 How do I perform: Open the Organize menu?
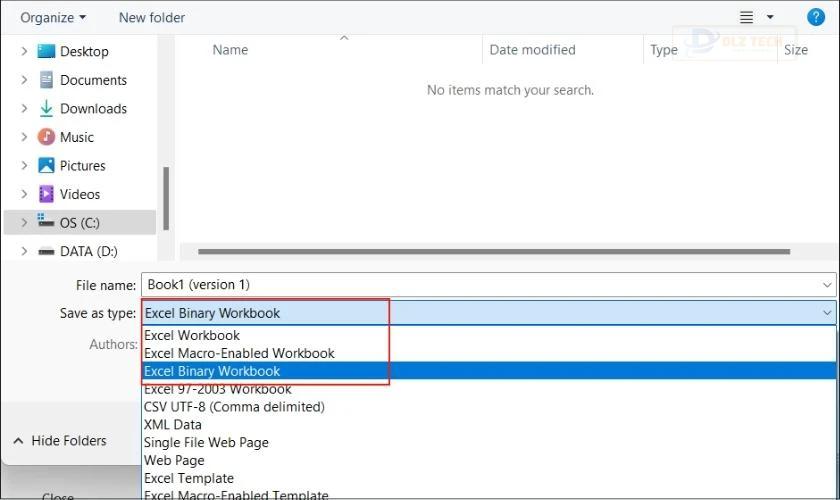coord(53,18)
